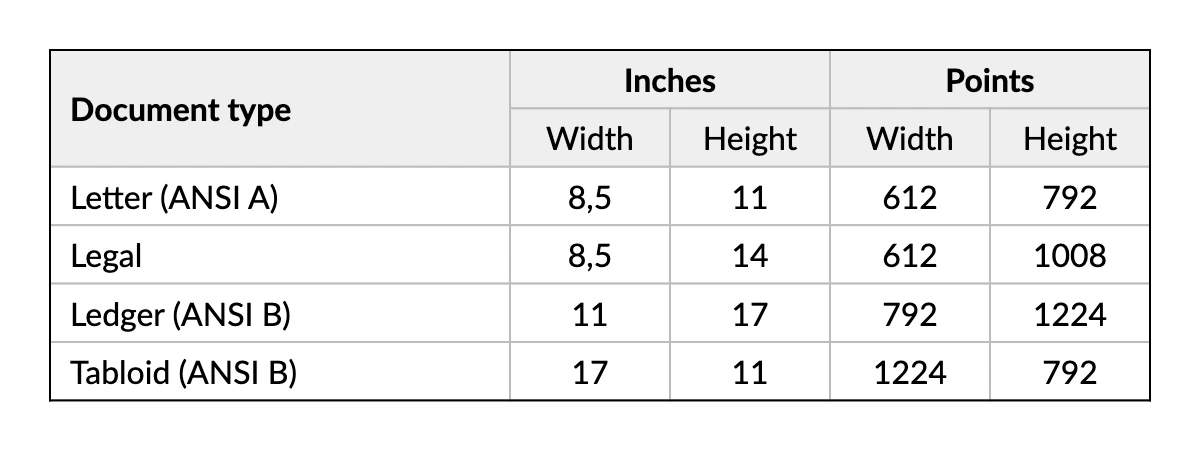Click the Ledger height cell showing 1224
1200x450 pixels.
click(1069, 315)
